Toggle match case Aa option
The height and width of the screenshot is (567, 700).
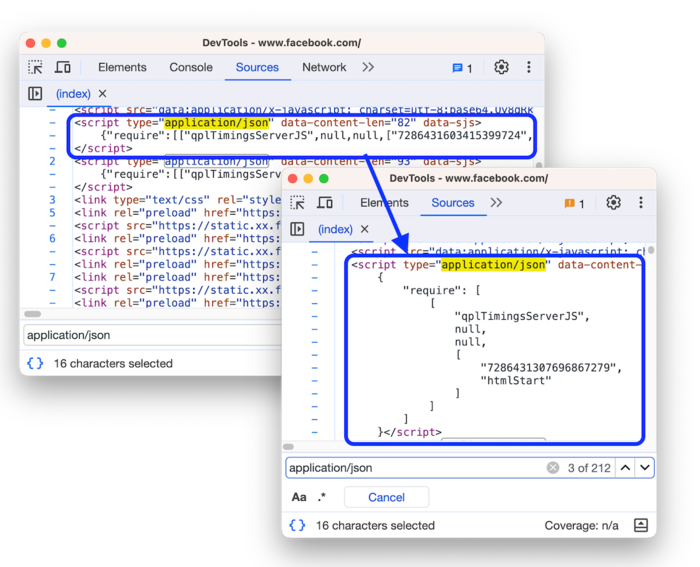299,497
